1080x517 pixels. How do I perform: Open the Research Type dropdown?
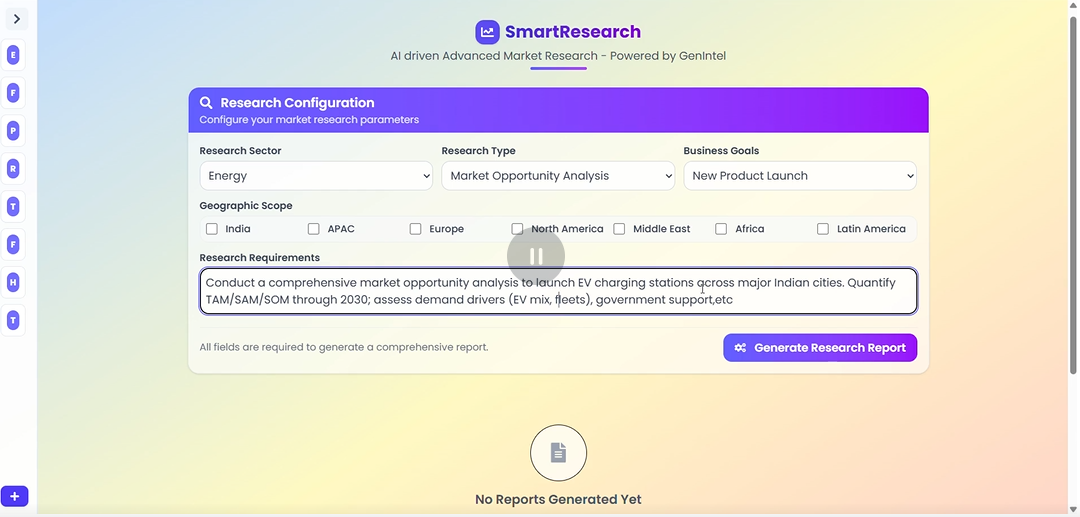point(558,176)
